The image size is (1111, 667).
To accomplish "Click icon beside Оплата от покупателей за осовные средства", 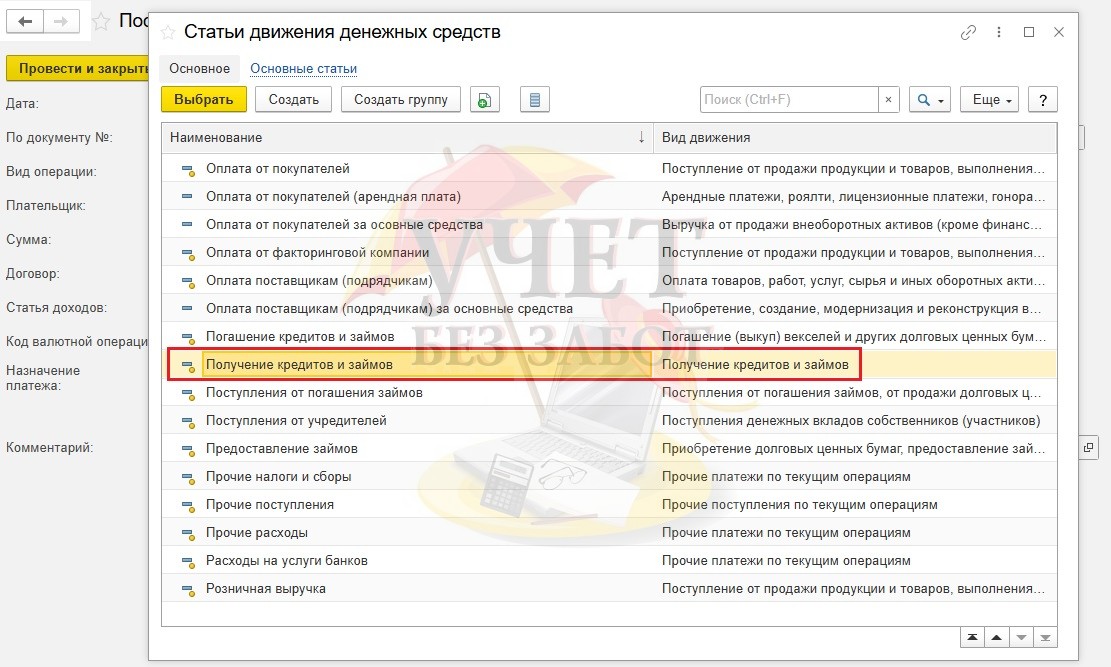I will point(187,225).
